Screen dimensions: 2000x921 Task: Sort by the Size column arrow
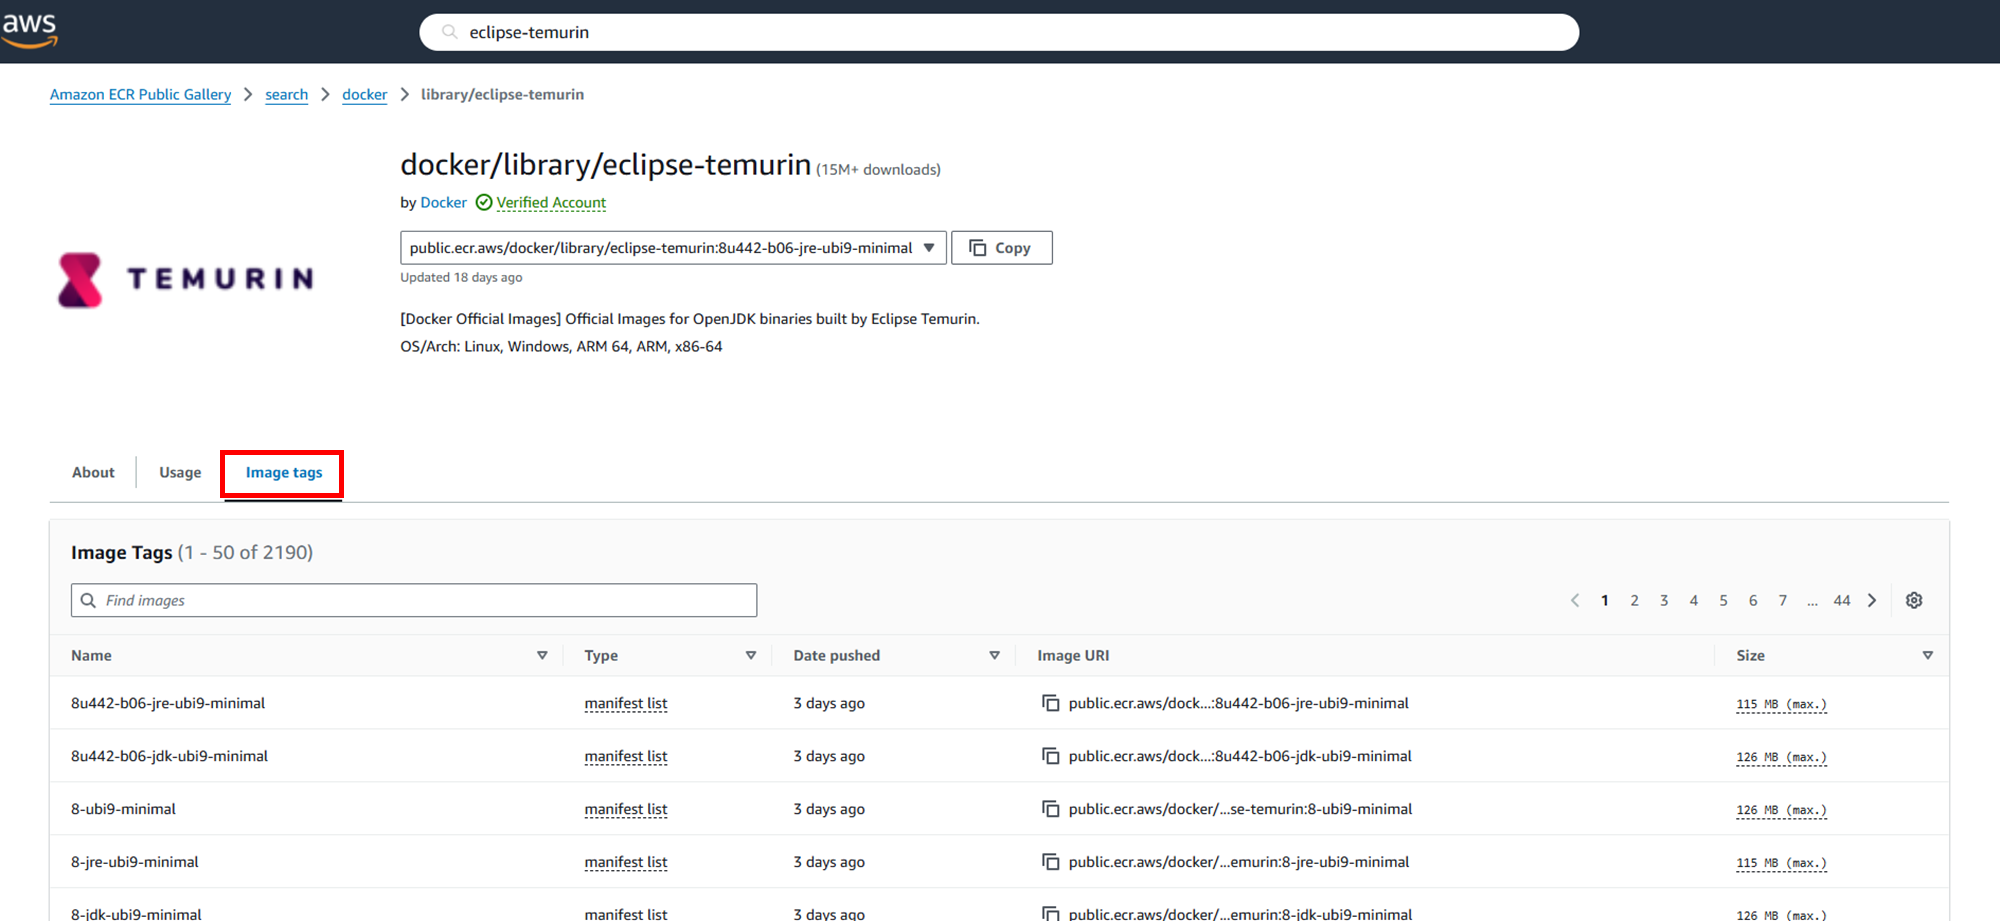[x=1928, y=655]
